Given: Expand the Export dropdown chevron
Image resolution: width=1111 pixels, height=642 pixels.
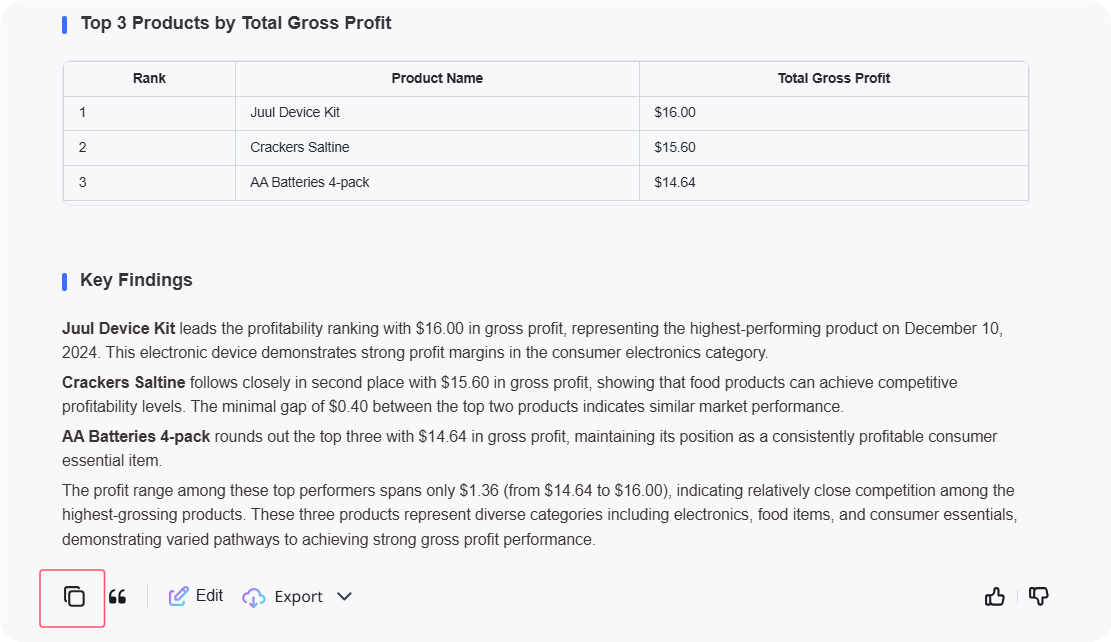Looking at the screenshot, I should 344,597.
